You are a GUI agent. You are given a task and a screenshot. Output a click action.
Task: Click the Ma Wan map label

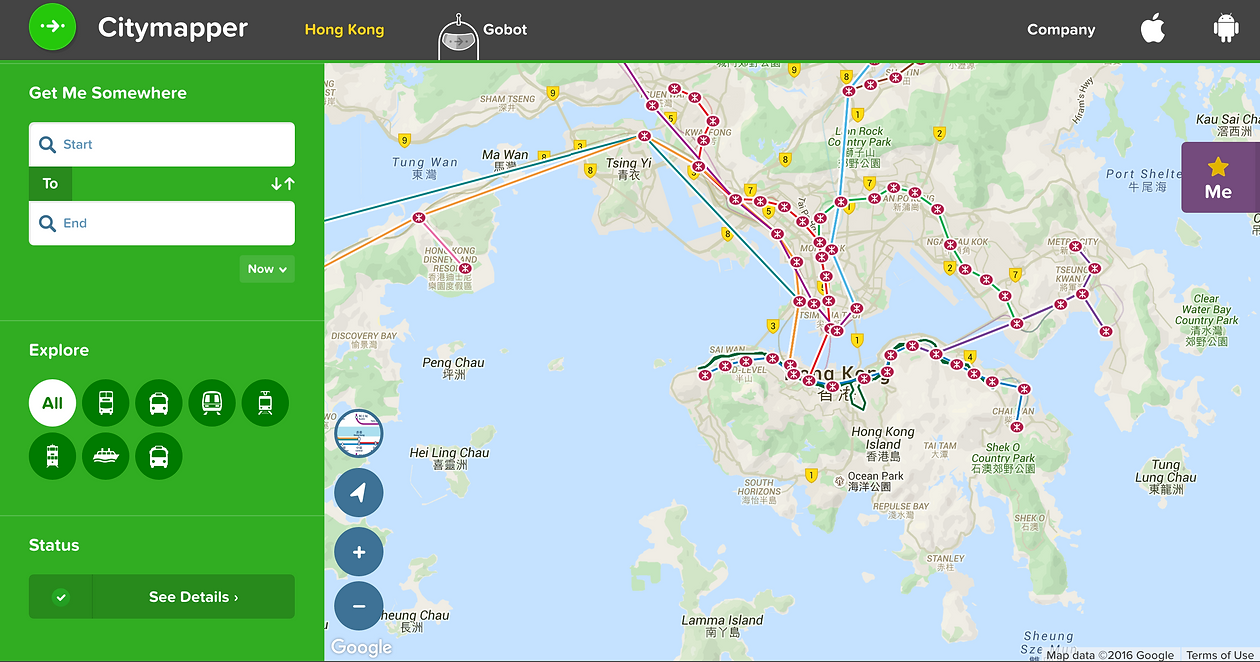coord(505,160)
